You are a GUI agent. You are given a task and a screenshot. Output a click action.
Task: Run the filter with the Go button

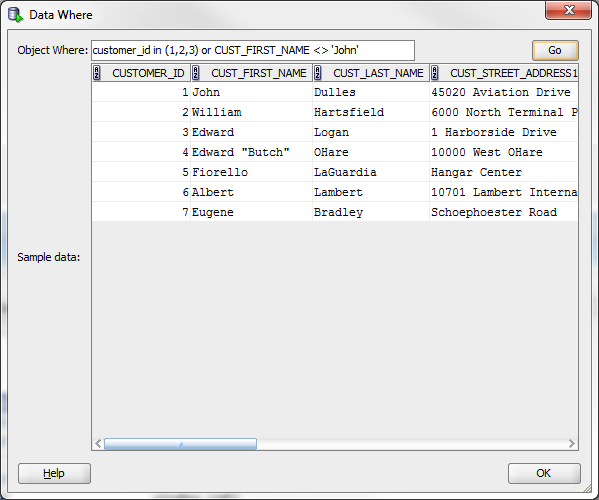tap(555, 50)
